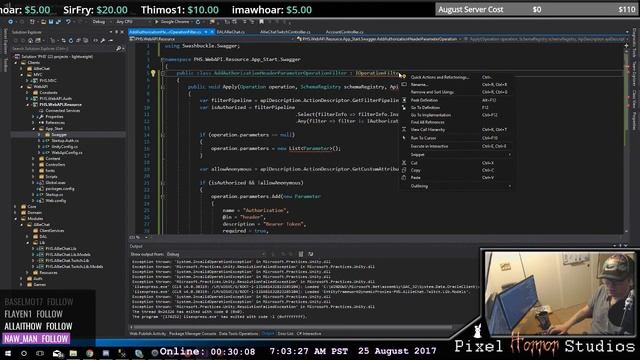Click the Save file toolbar icon
The height and width of the screenshot is (360, 640).
pyautogui.click(x=51, y=22)
